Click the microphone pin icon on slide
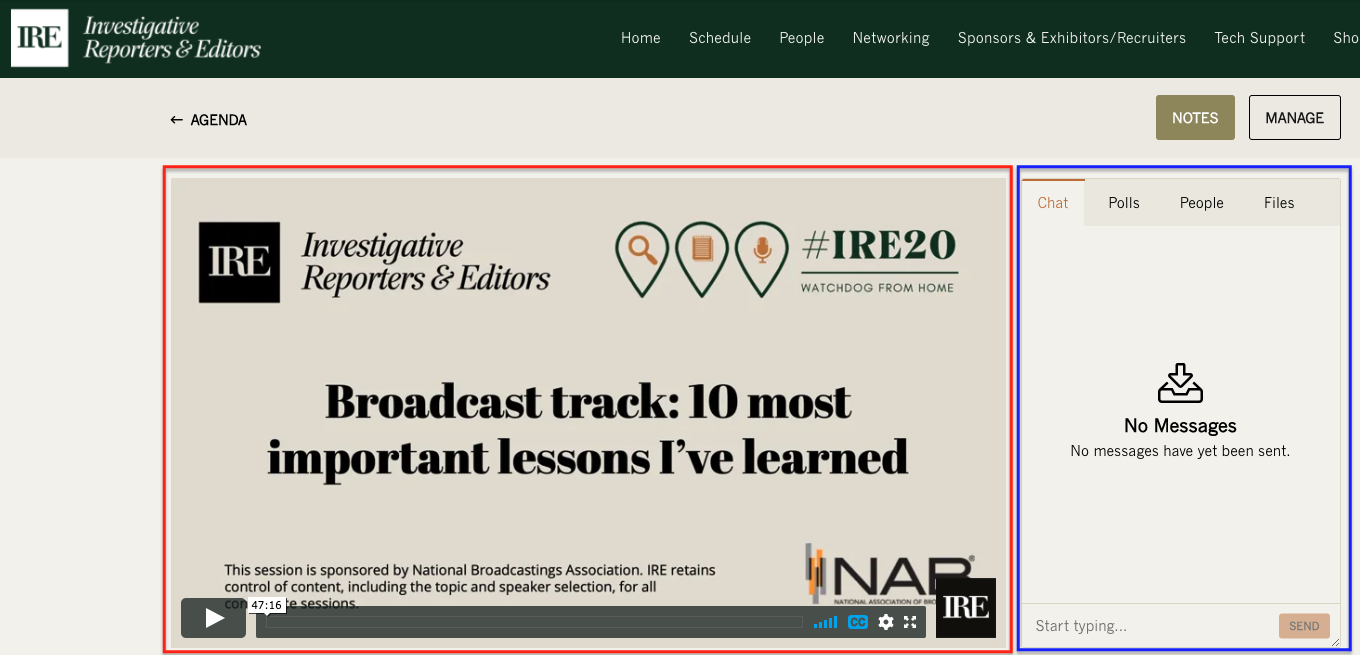The height and width of the screenshot is (655, 1360). click(x=762, y=259)
